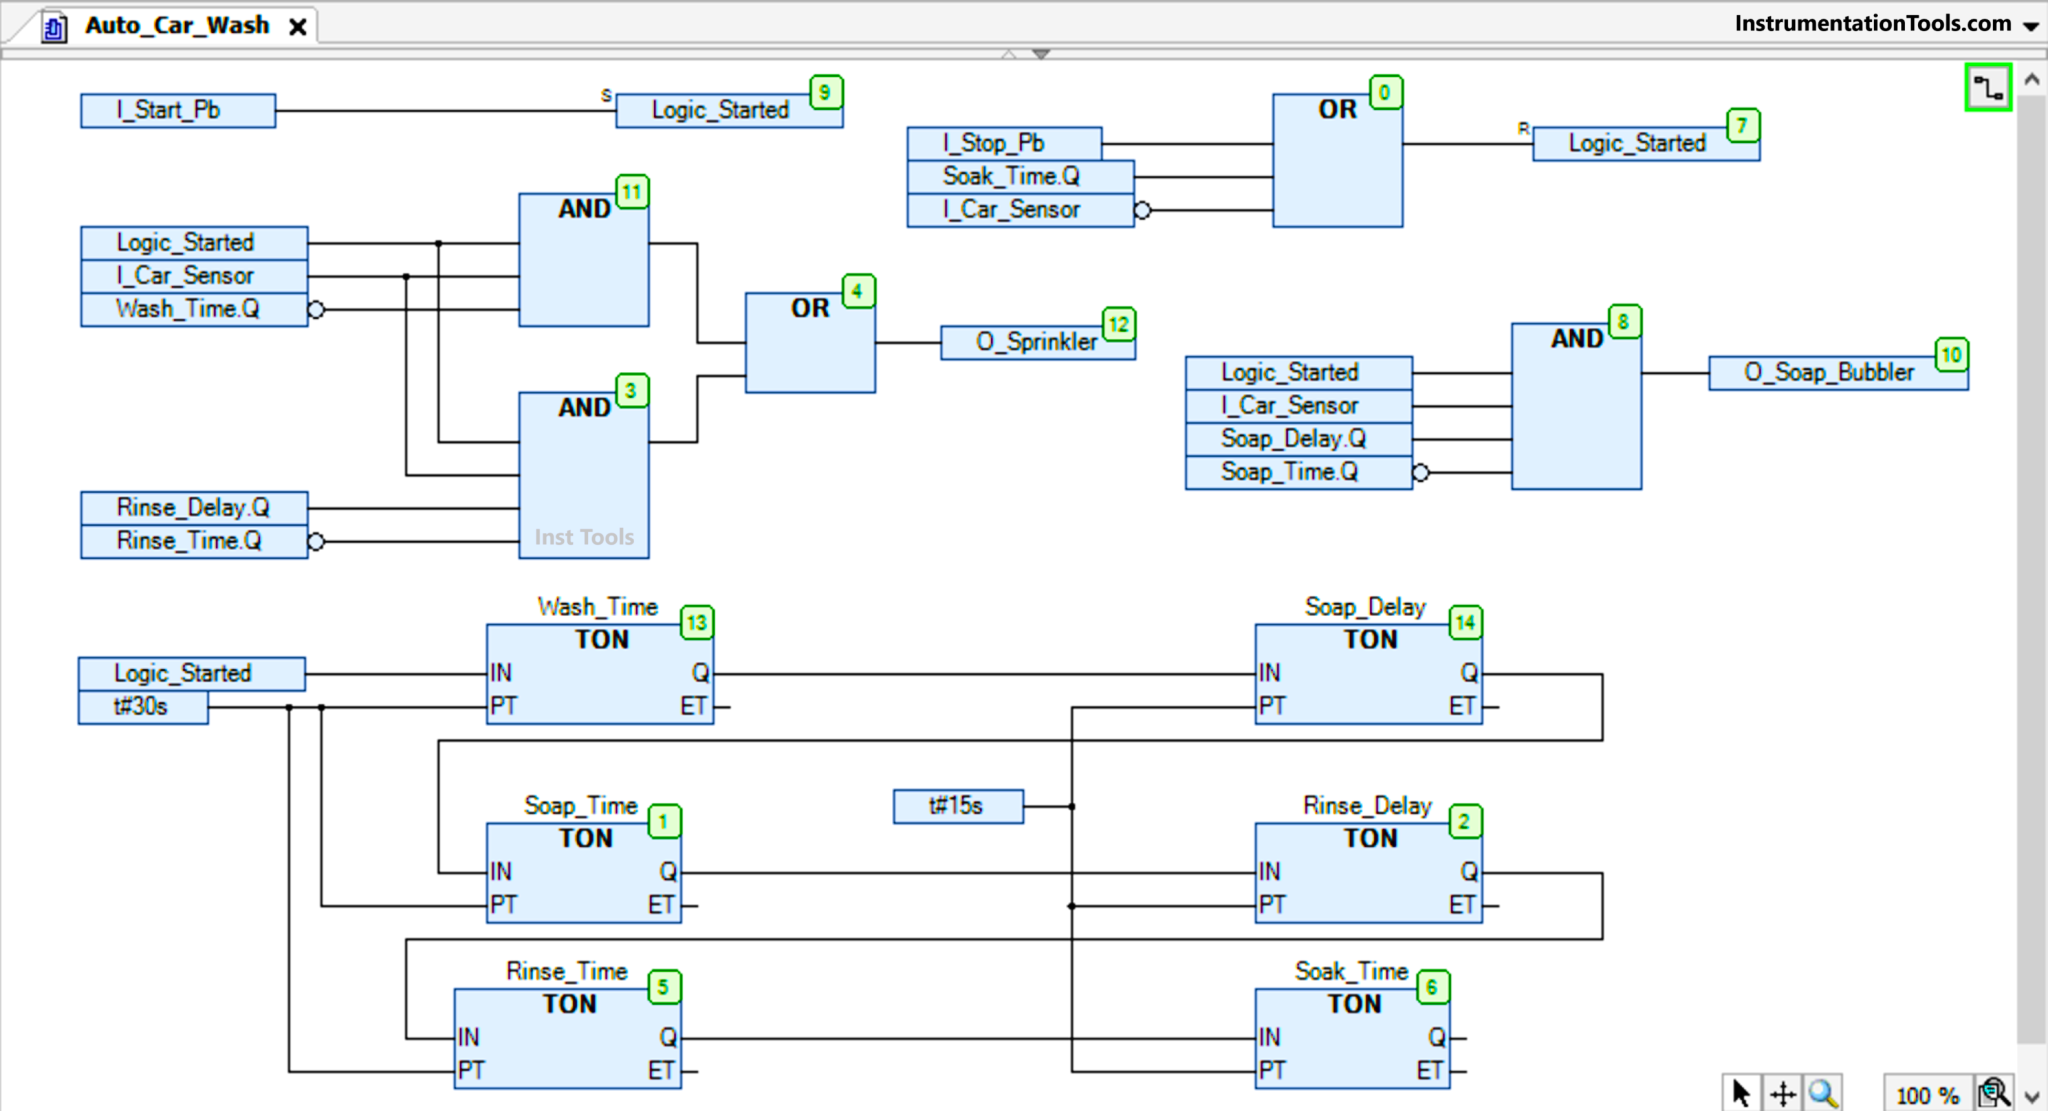
Task: Select the t#15s time constant input
Action: click(x=958, y=806)
